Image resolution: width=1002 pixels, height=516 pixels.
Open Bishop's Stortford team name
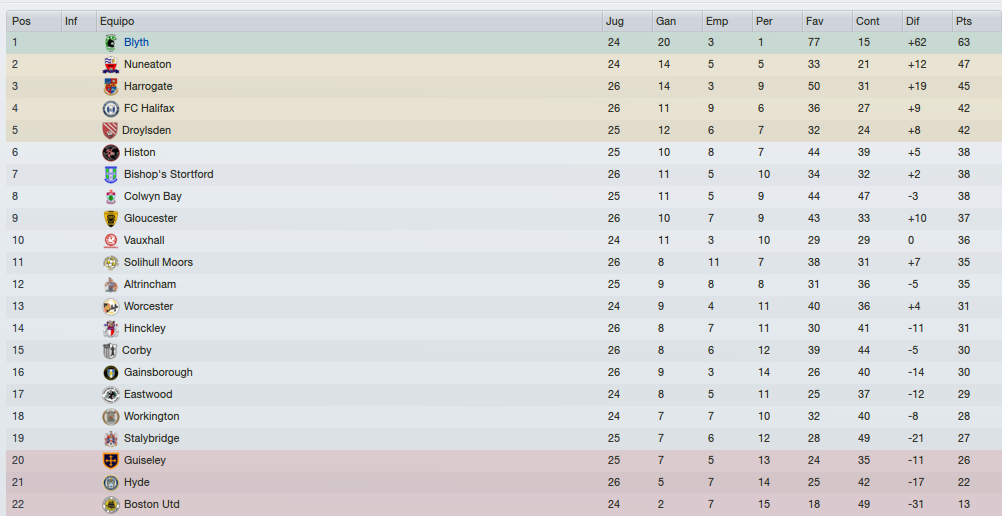click(x=169, y=174)
